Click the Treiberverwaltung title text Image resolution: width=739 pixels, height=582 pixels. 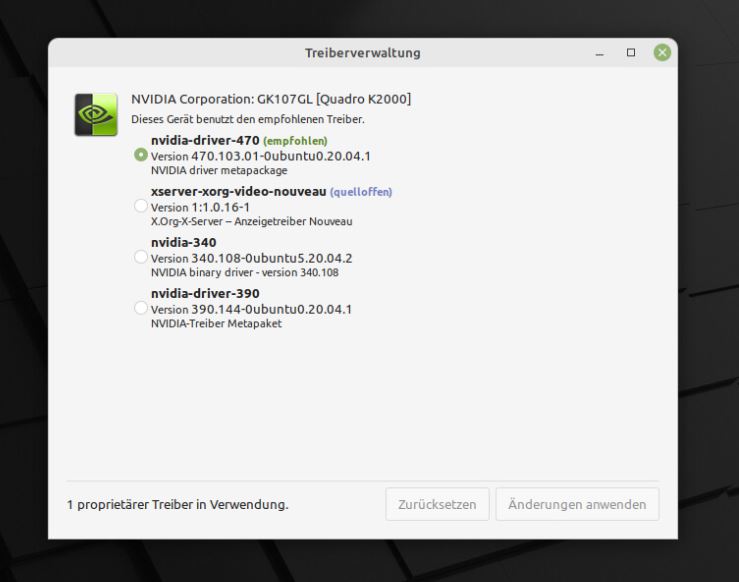pyautogui.click(x=362, y=53)
